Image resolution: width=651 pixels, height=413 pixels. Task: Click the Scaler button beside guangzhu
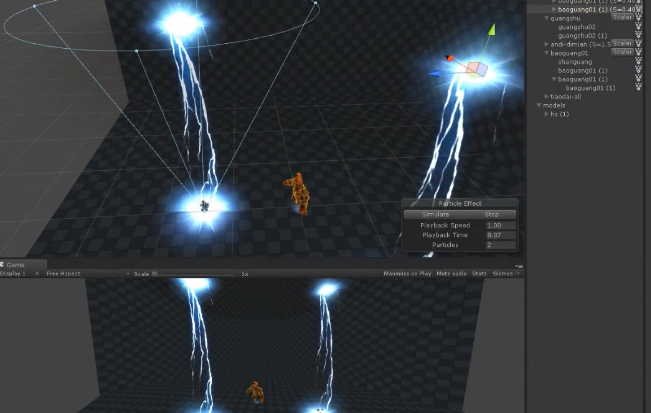(x=622, y=17)
